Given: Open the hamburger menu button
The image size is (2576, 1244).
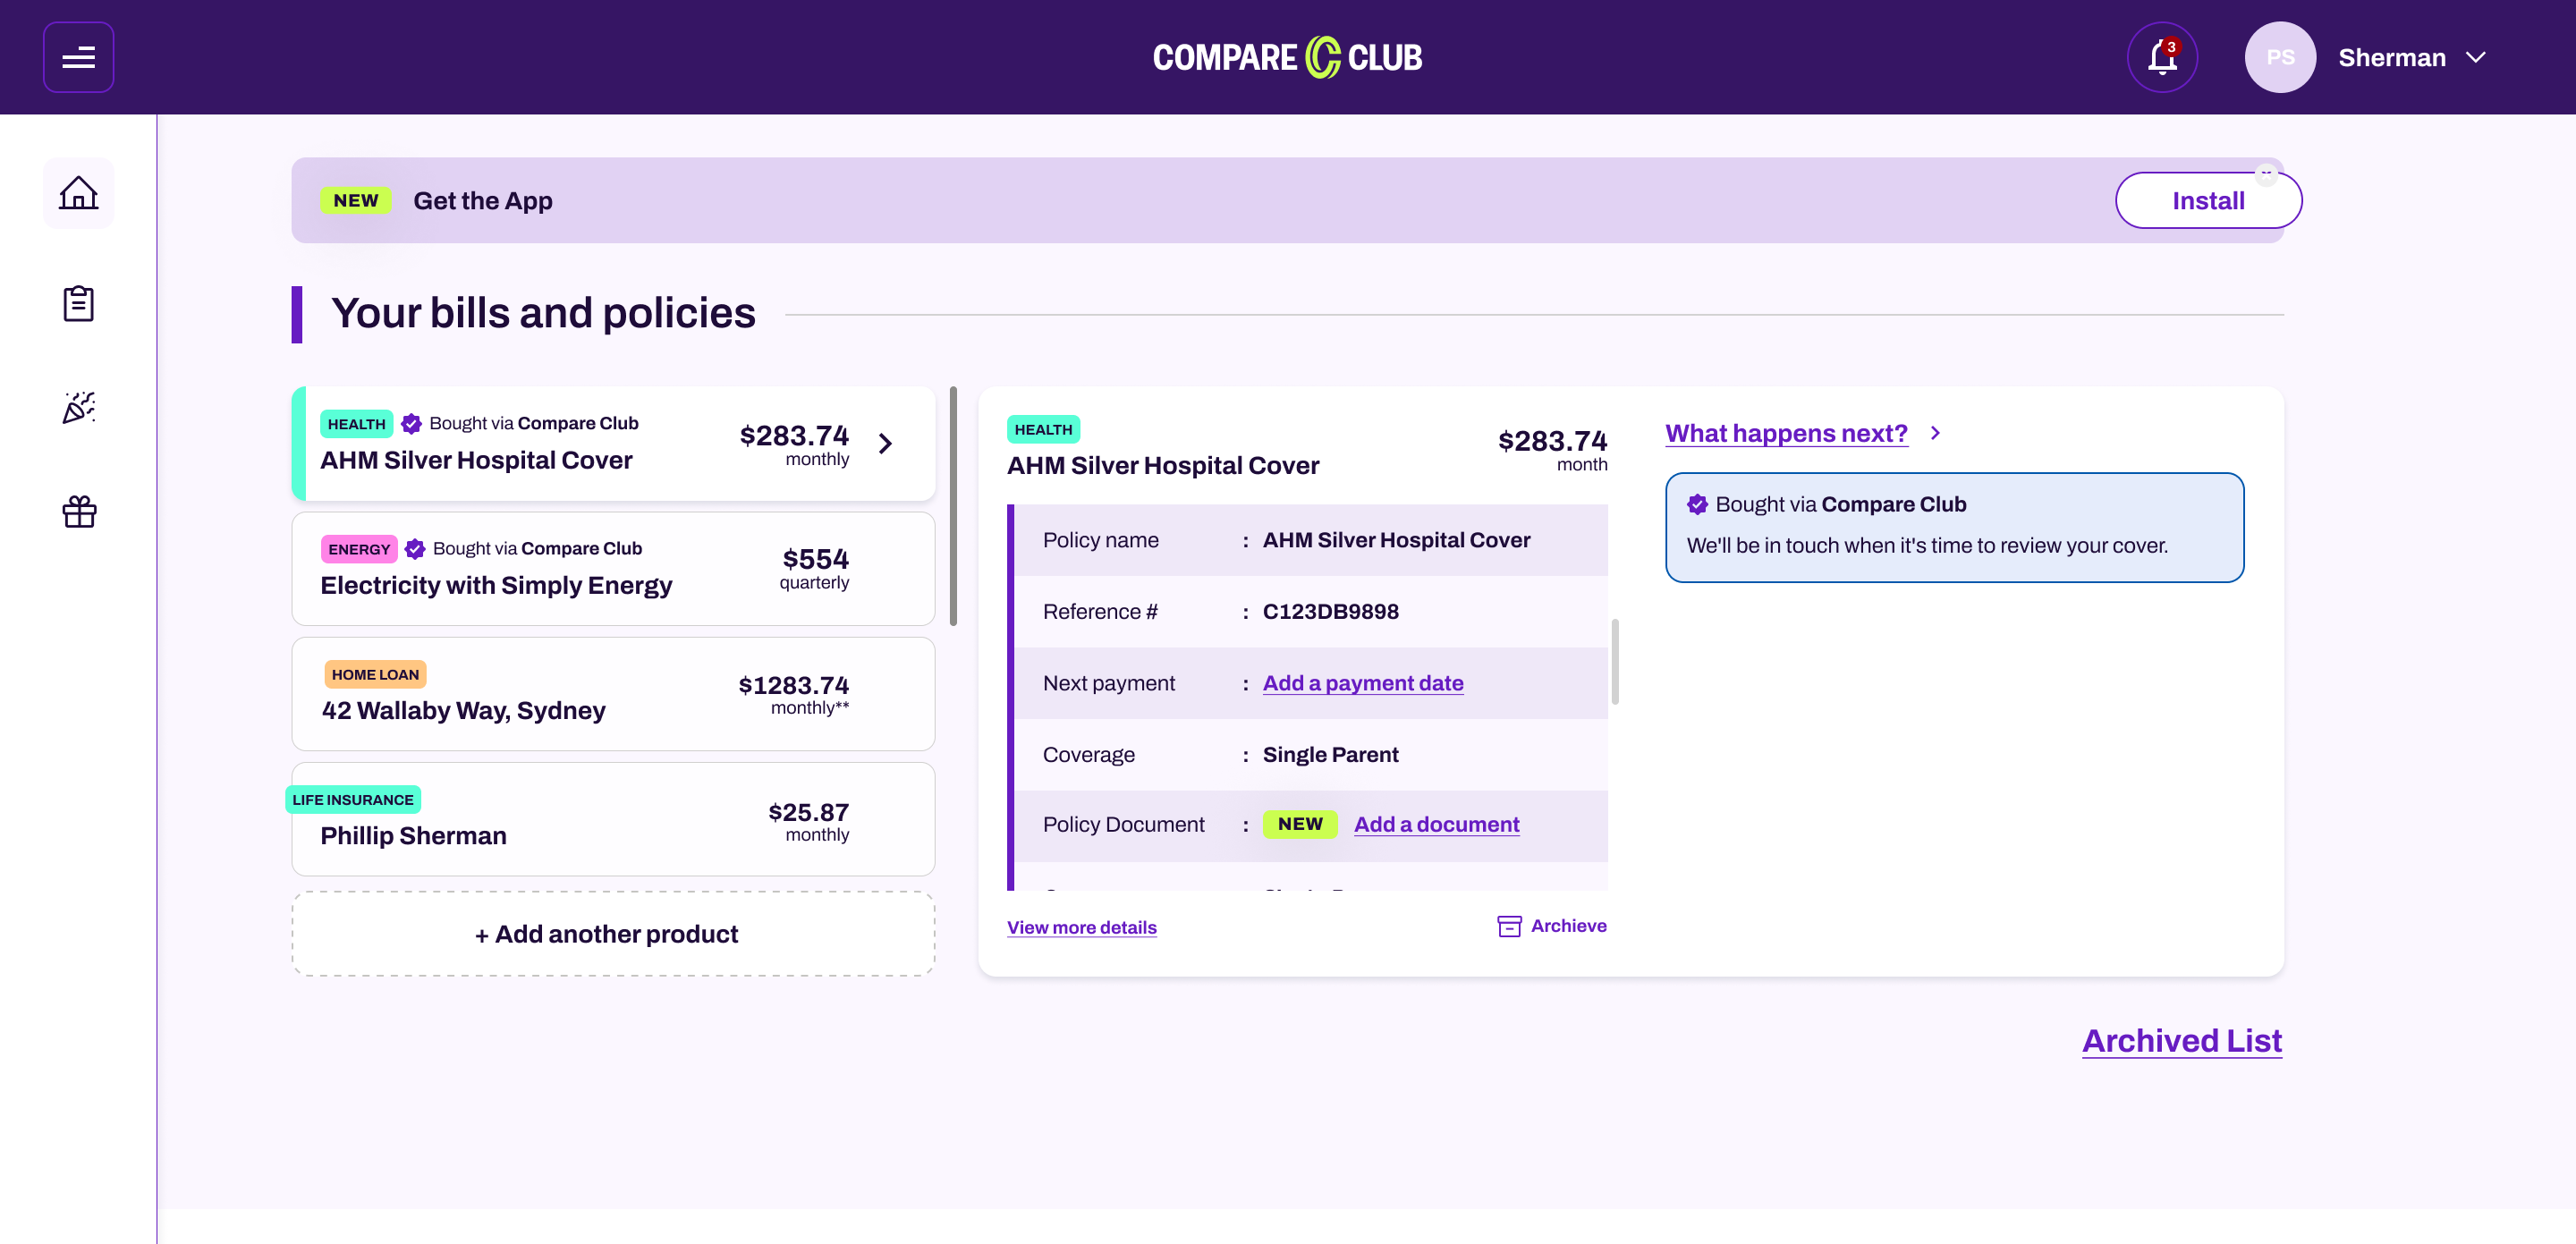Looking at the screenshot, I should [78, 57].
